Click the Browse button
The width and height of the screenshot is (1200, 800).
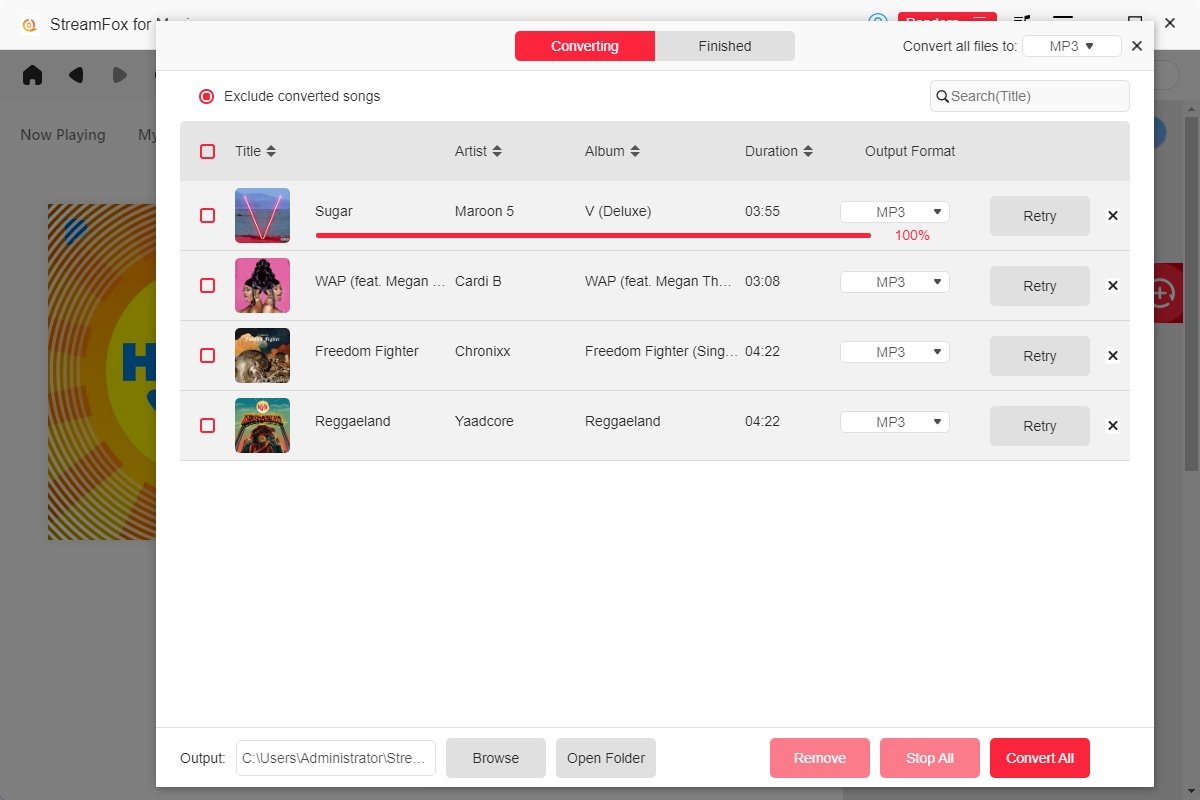click(x=496, y=758)
